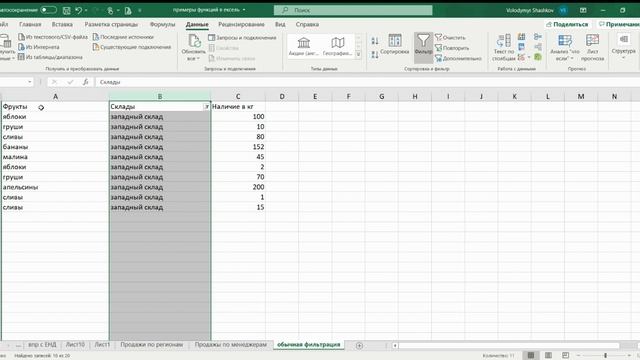Open the Сортировка dialog

(x=395, y=44)
